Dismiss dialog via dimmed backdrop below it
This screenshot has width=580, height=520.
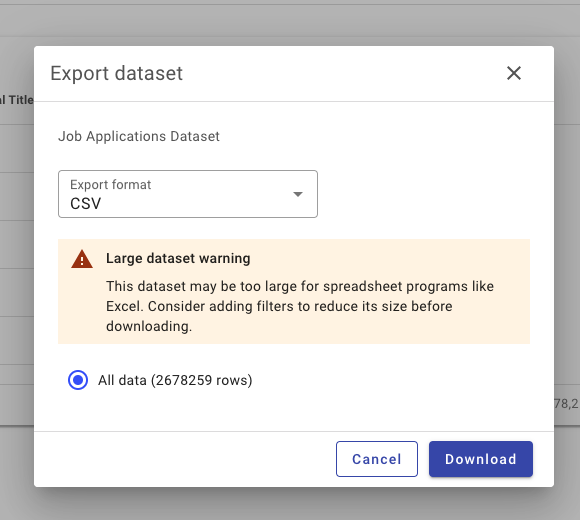point(290,505)
